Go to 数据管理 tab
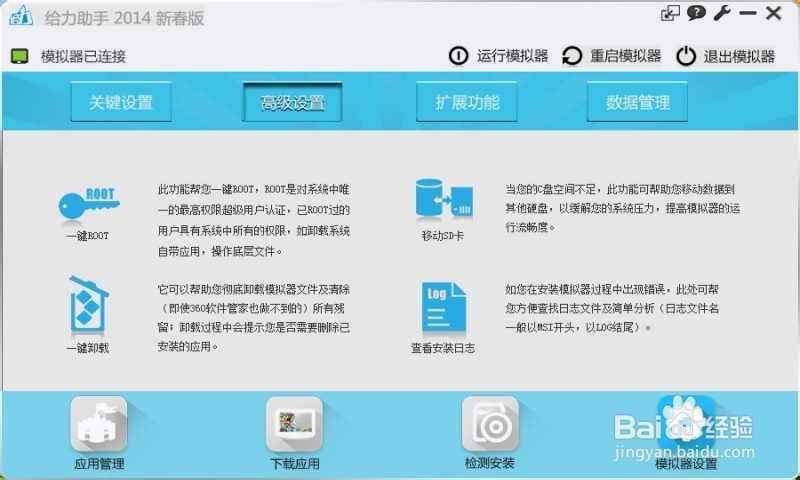 click(637, 102)
